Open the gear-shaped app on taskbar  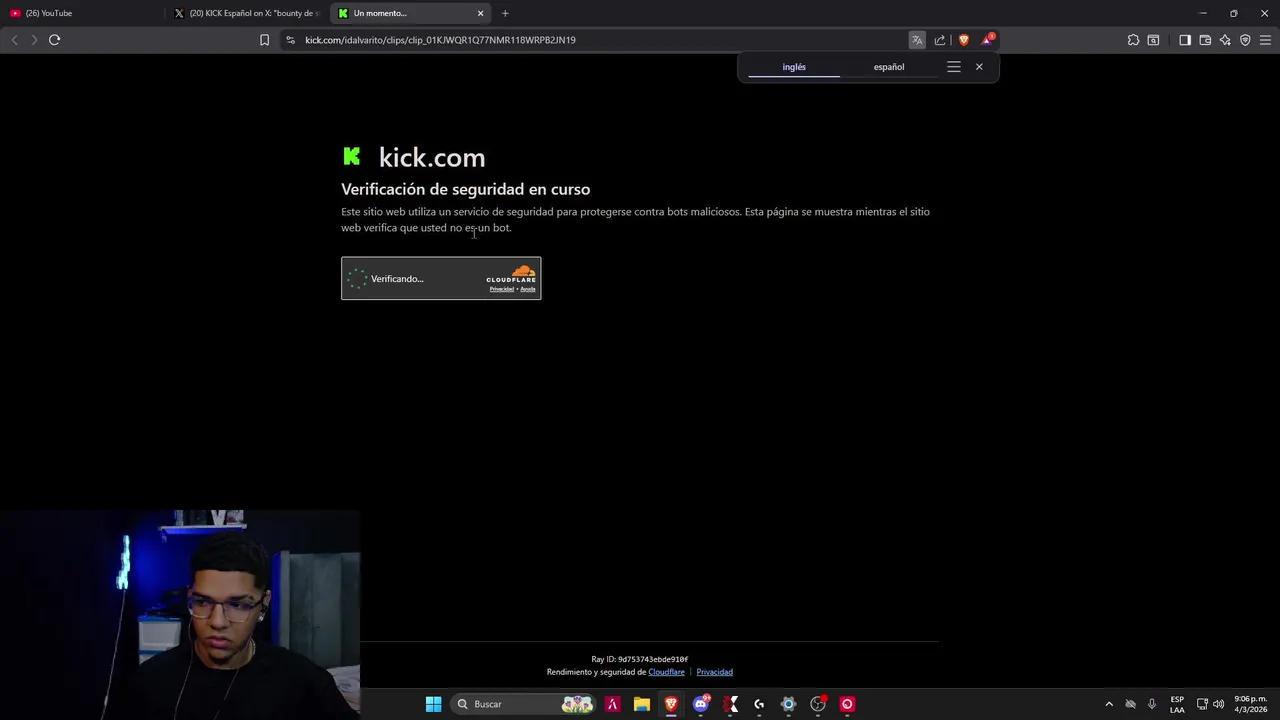[788, 704]
